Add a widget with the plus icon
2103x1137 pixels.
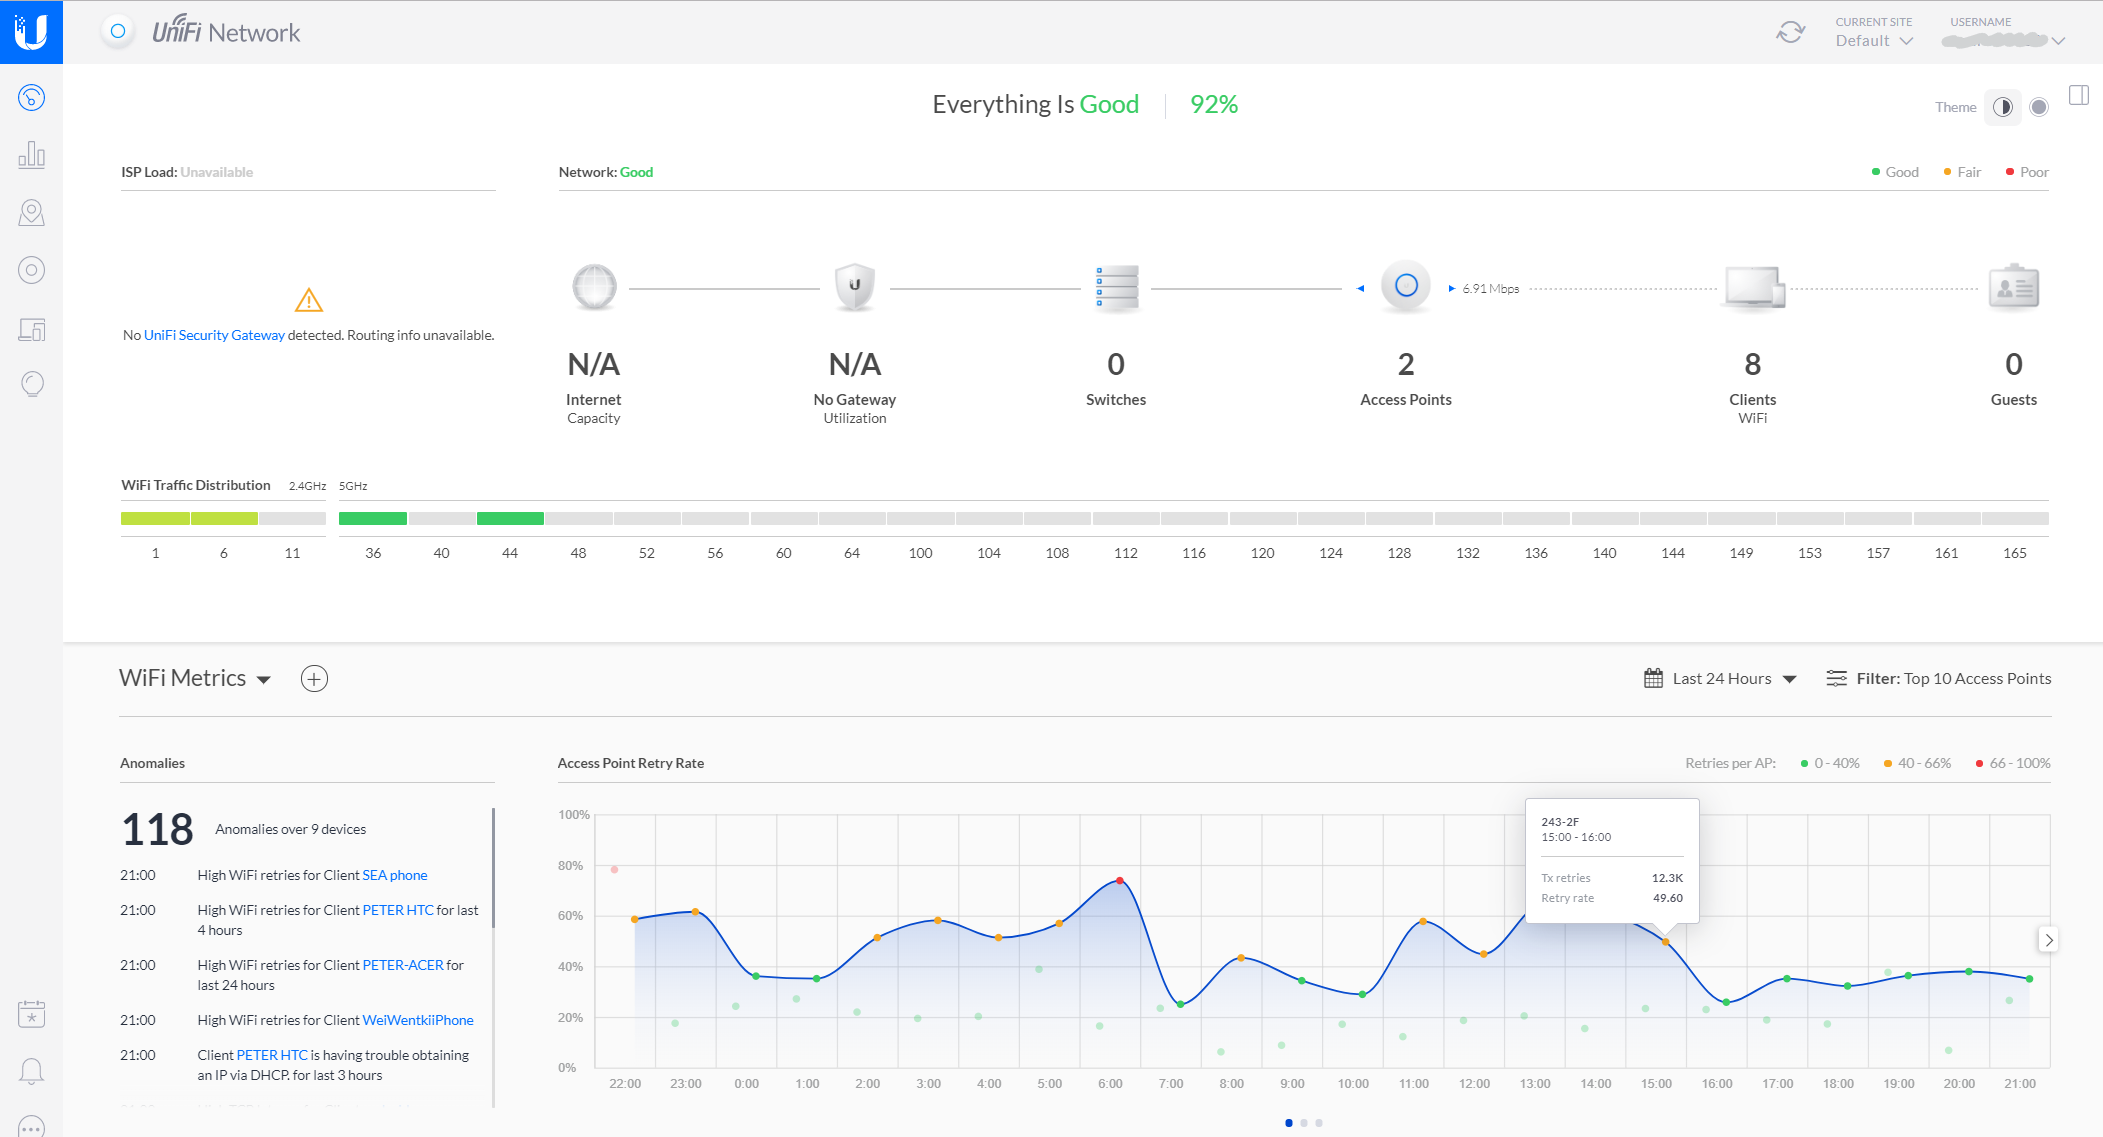click(x=314, y=679)
